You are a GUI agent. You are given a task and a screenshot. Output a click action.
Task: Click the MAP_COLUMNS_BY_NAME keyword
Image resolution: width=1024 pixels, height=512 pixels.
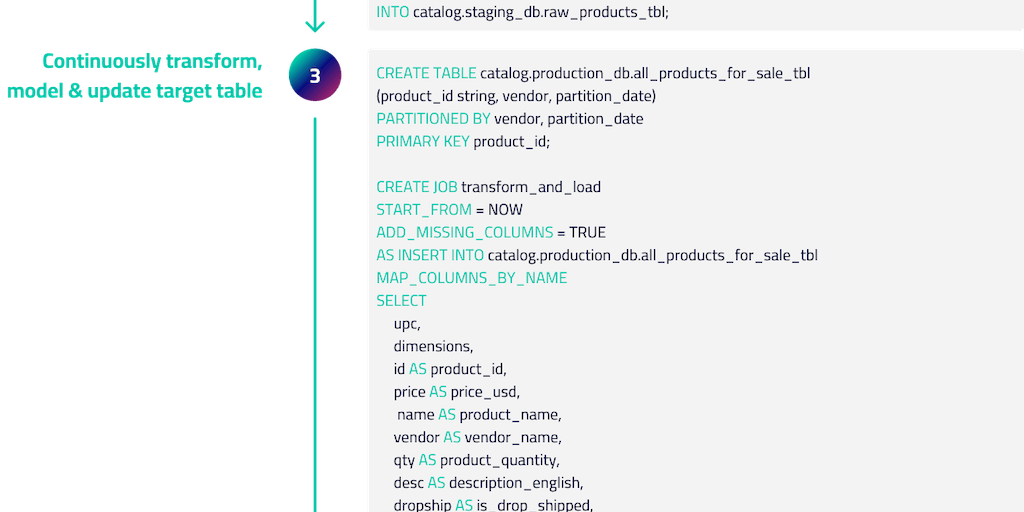tap(471, 278)
